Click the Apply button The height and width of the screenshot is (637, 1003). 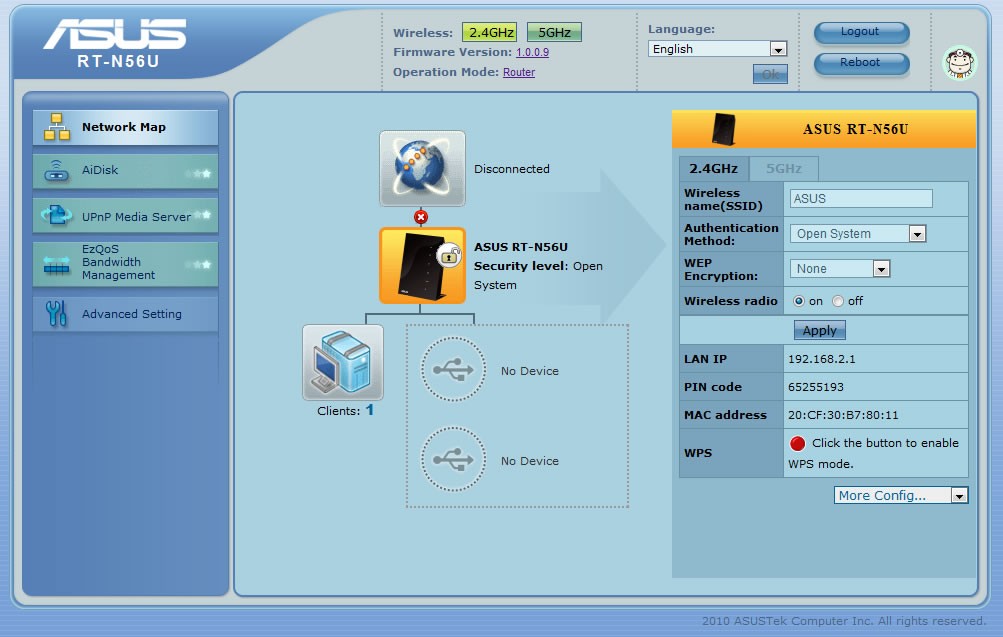pyautogui.click(x=819, y=331)
